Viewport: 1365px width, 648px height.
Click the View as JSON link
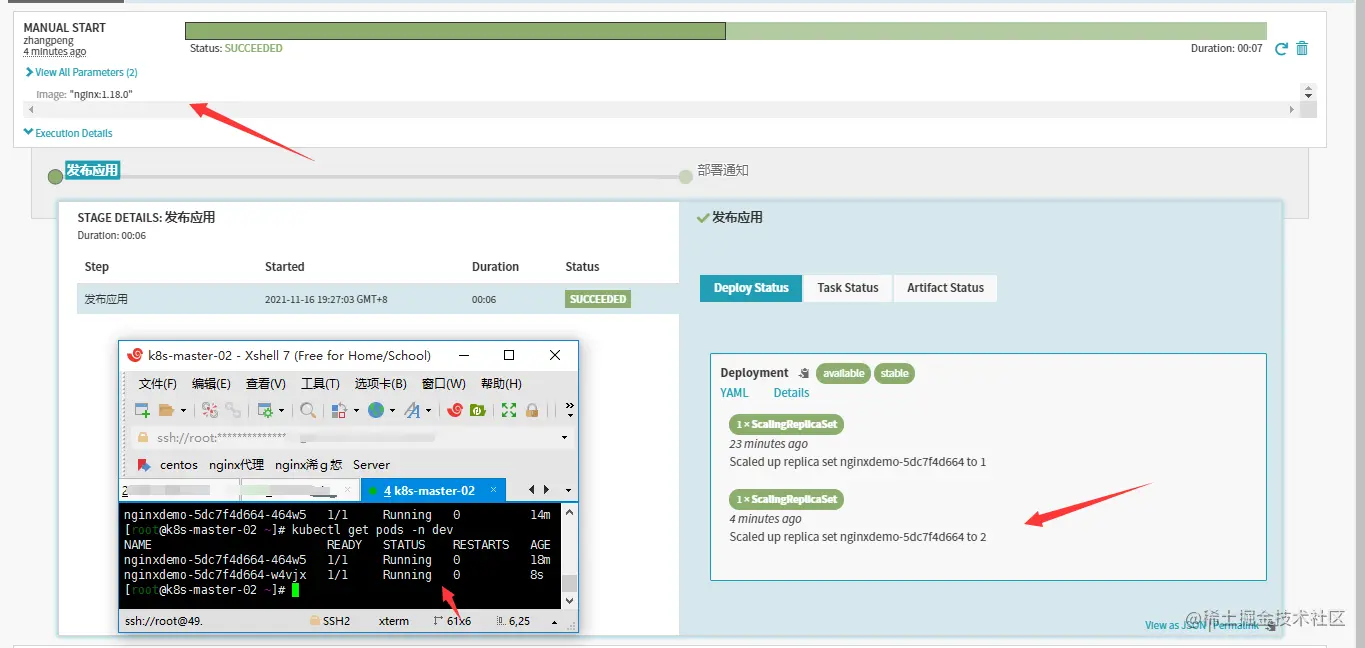point(1175,625)
